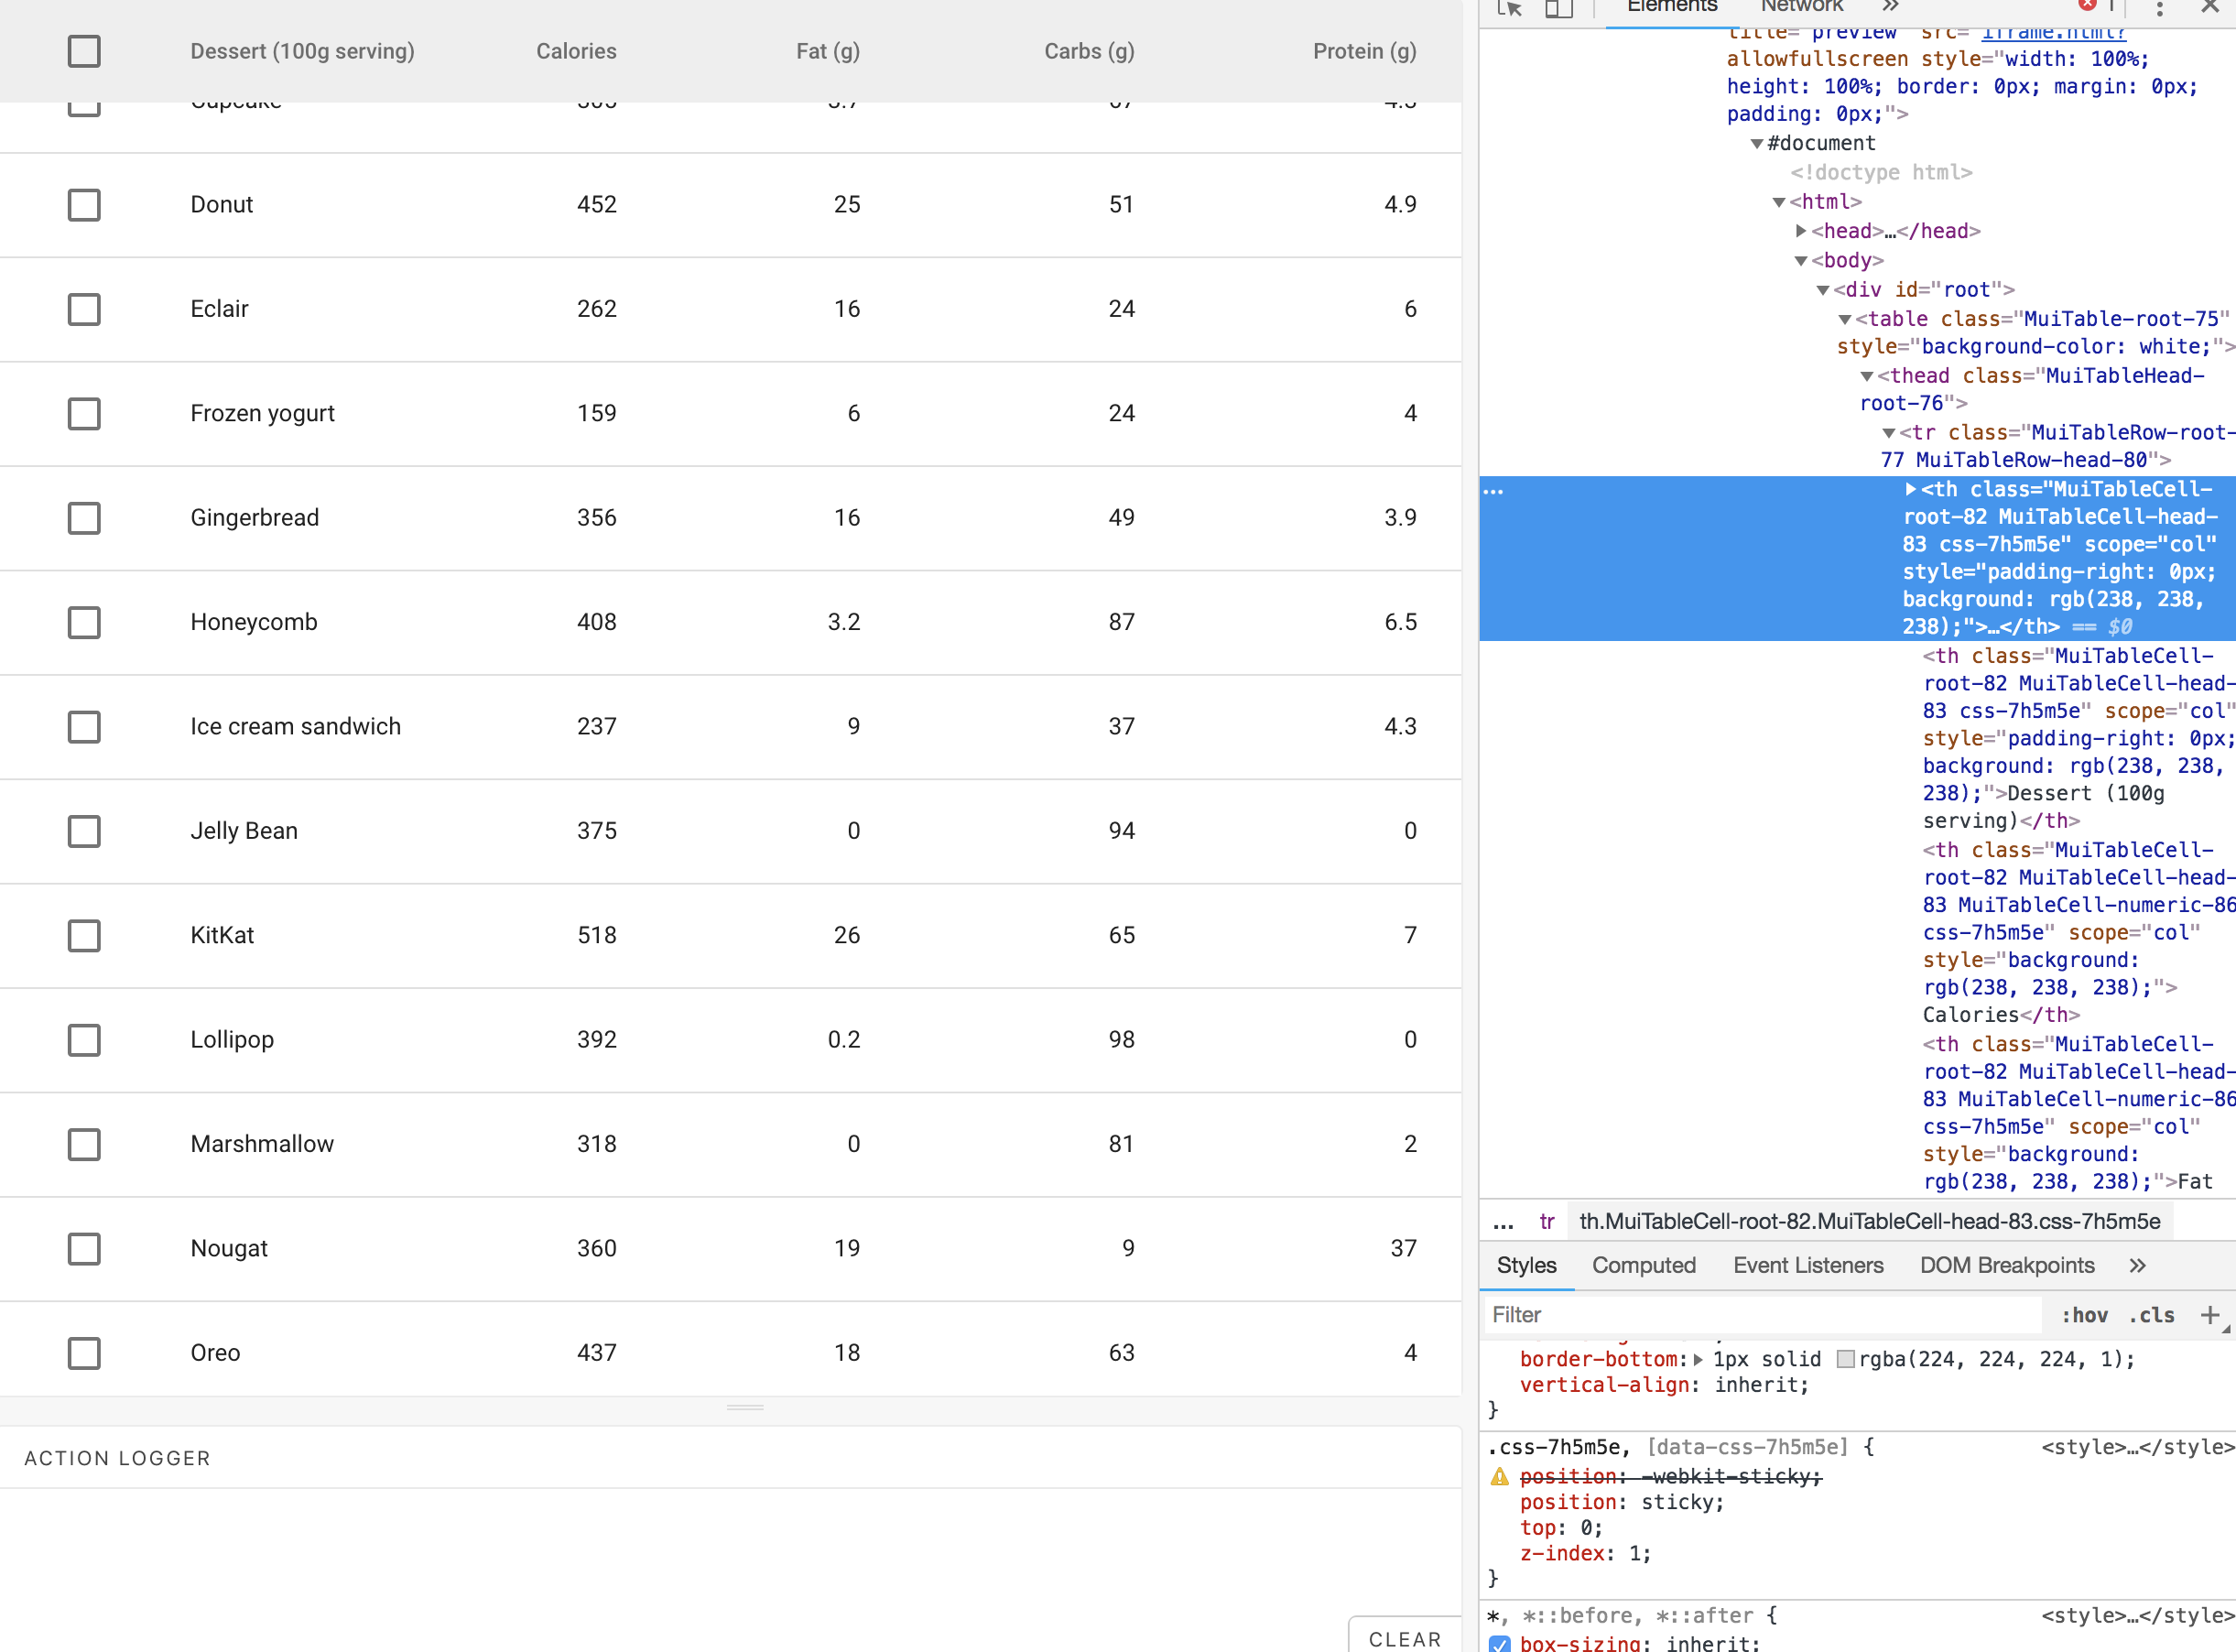
Task: Check the Oreo row checkbox
Action: (x=85, y=1353)
